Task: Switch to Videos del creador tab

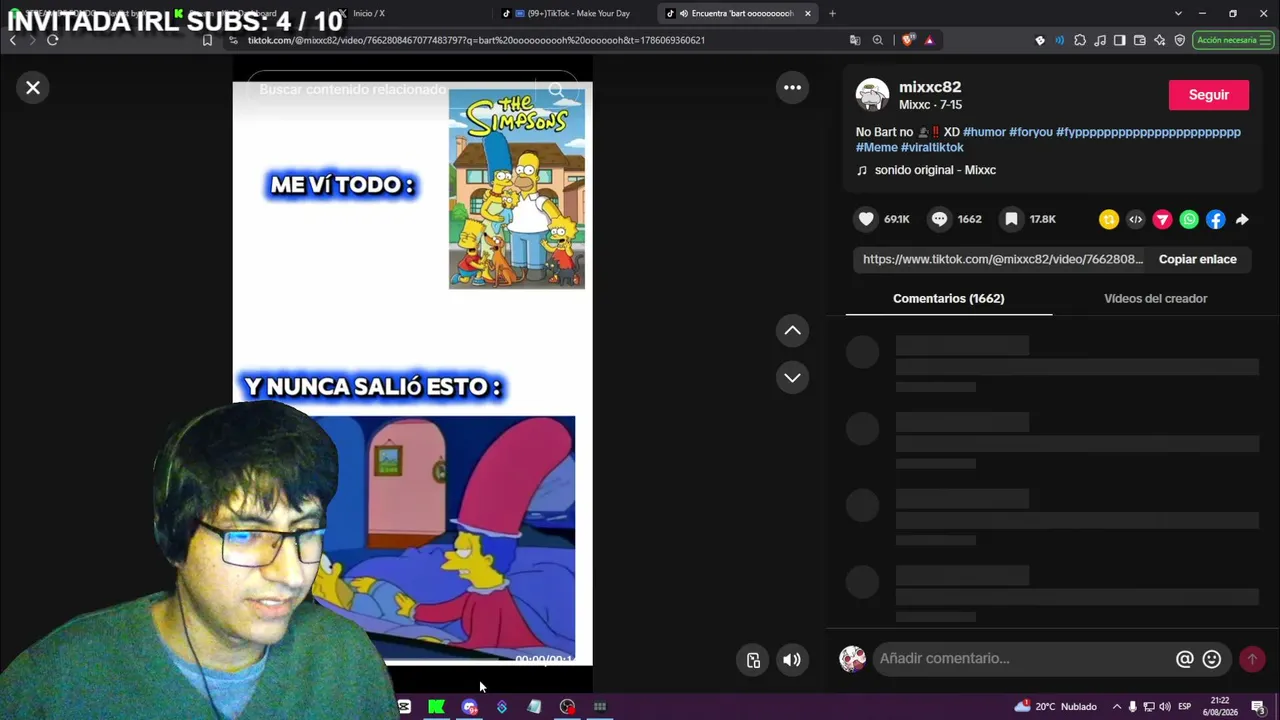Action: click(1155, 298)
